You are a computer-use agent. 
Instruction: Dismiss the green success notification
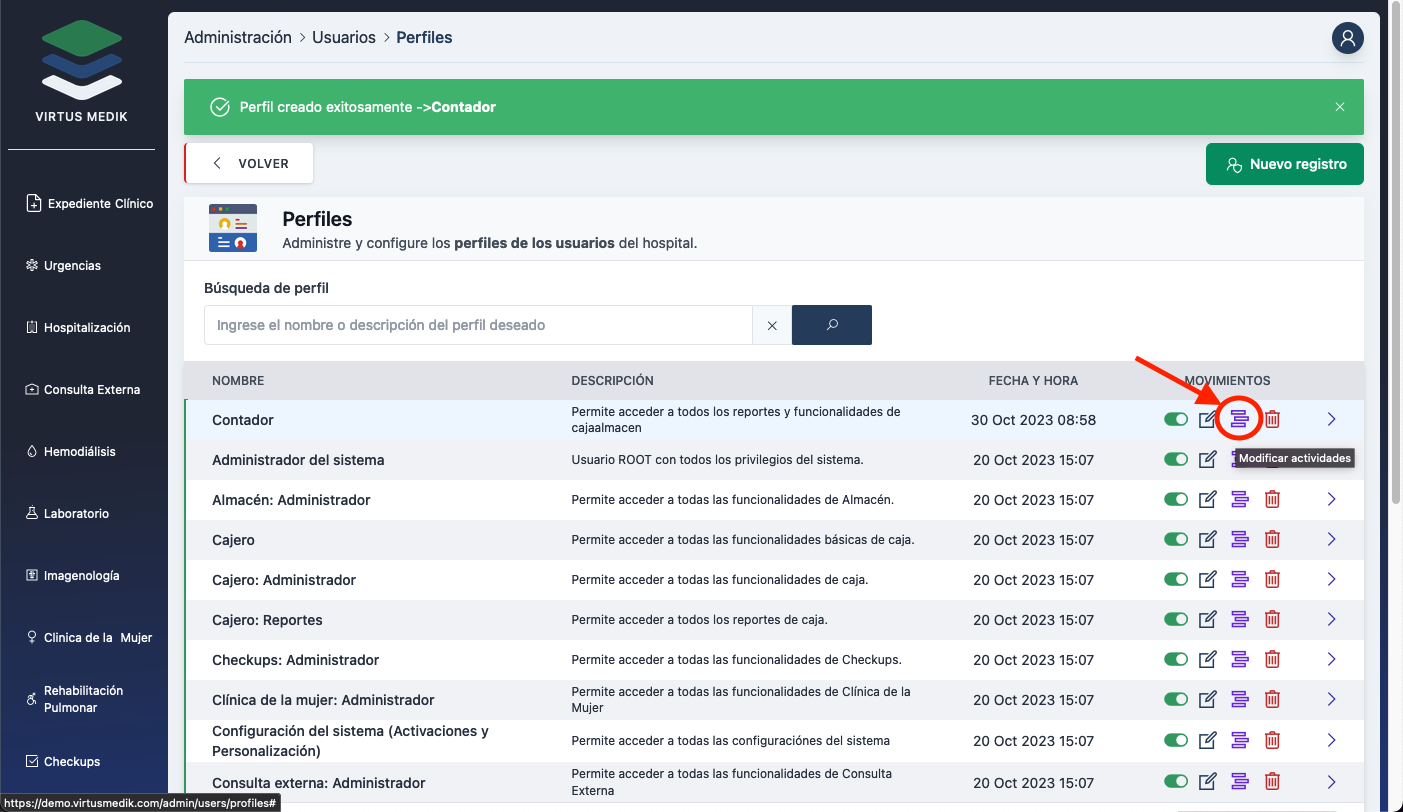coord(1340,107)
